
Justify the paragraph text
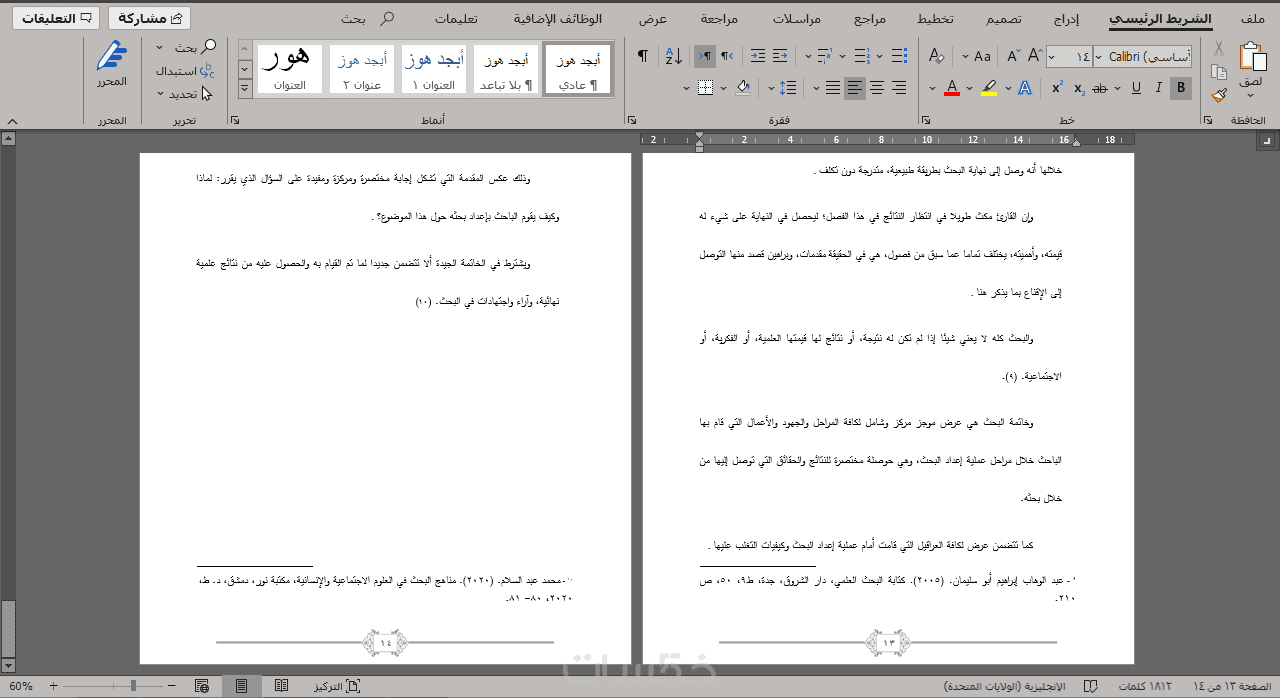pyautogui.click(x=833, y=88)
